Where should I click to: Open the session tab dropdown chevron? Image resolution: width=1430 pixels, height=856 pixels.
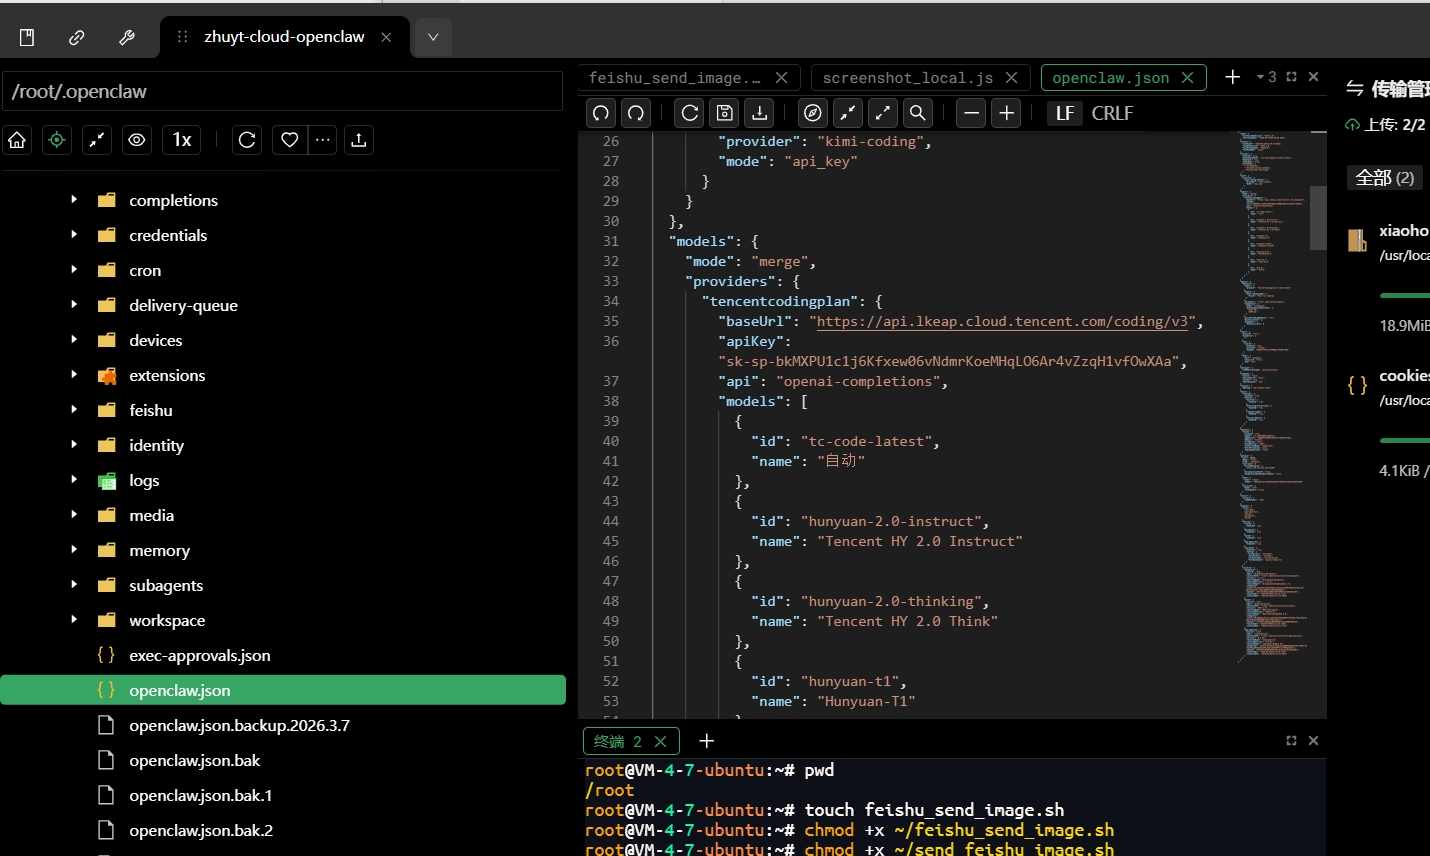click(x=433, y=37)
